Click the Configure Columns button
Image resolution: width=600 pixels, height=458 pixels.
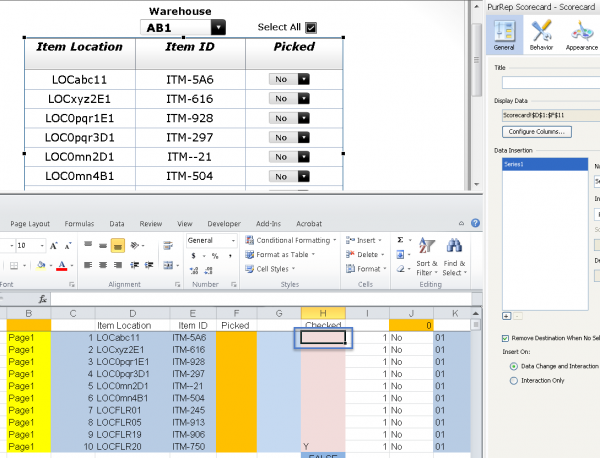click(536, 132)
